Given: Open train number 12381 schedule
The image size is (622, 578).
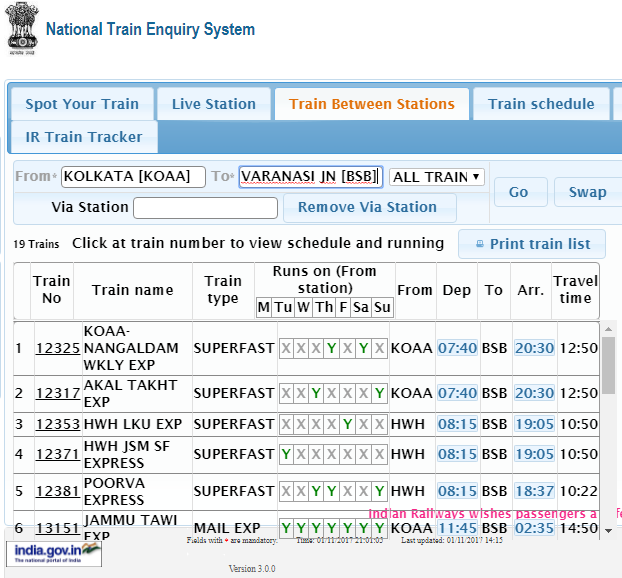Looking at the screenshot, I should tap(58, 492).
